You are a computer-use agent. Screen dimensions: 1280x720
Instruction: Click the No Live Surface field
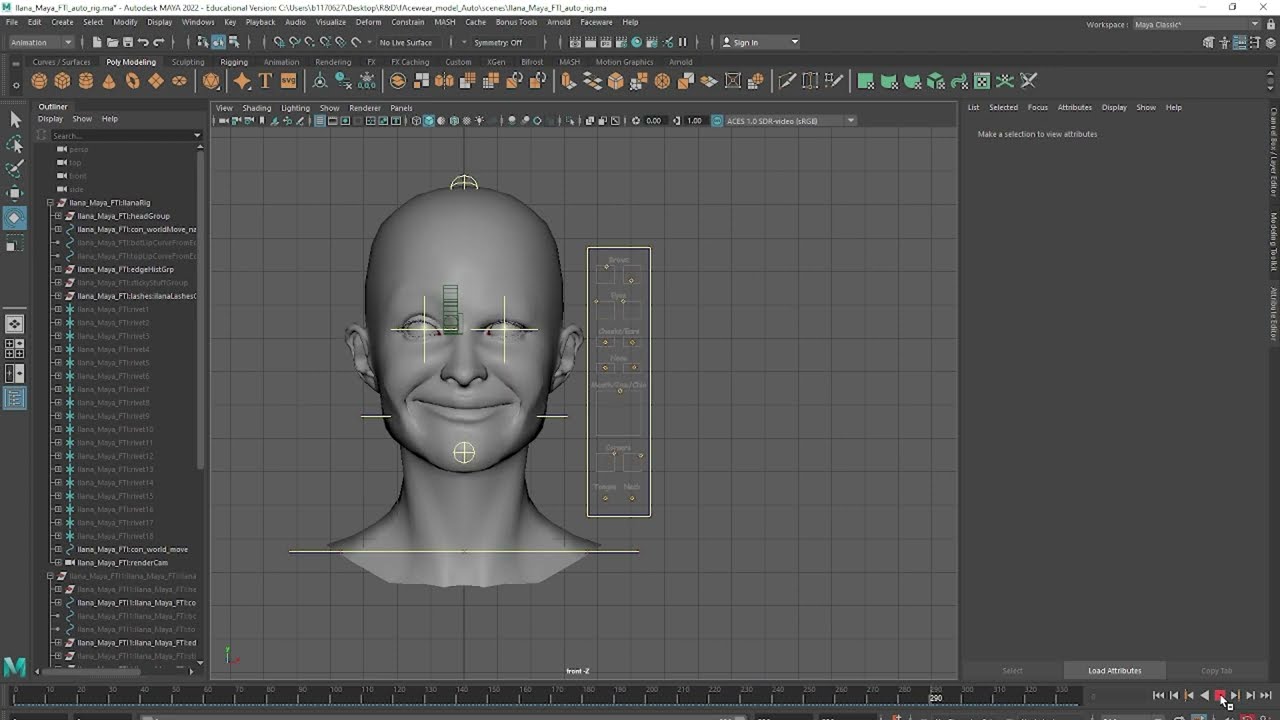click(x=406, y=42)
